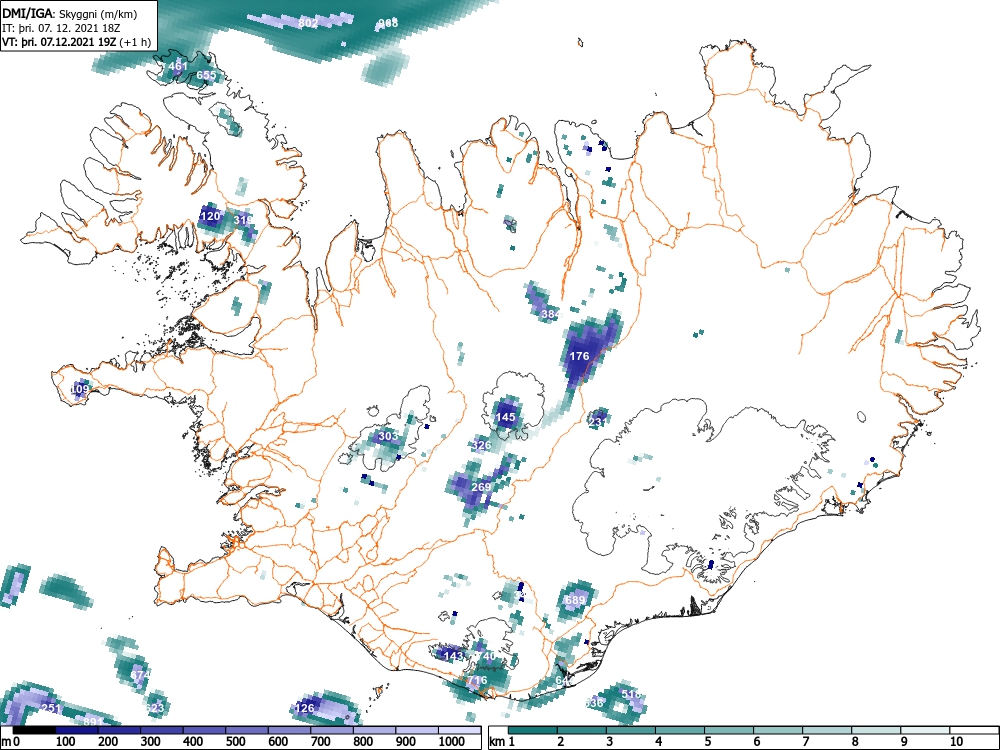Screen dimensions: 1000x750
Task: Click the visibility value 145
Action: coord(505,417)
